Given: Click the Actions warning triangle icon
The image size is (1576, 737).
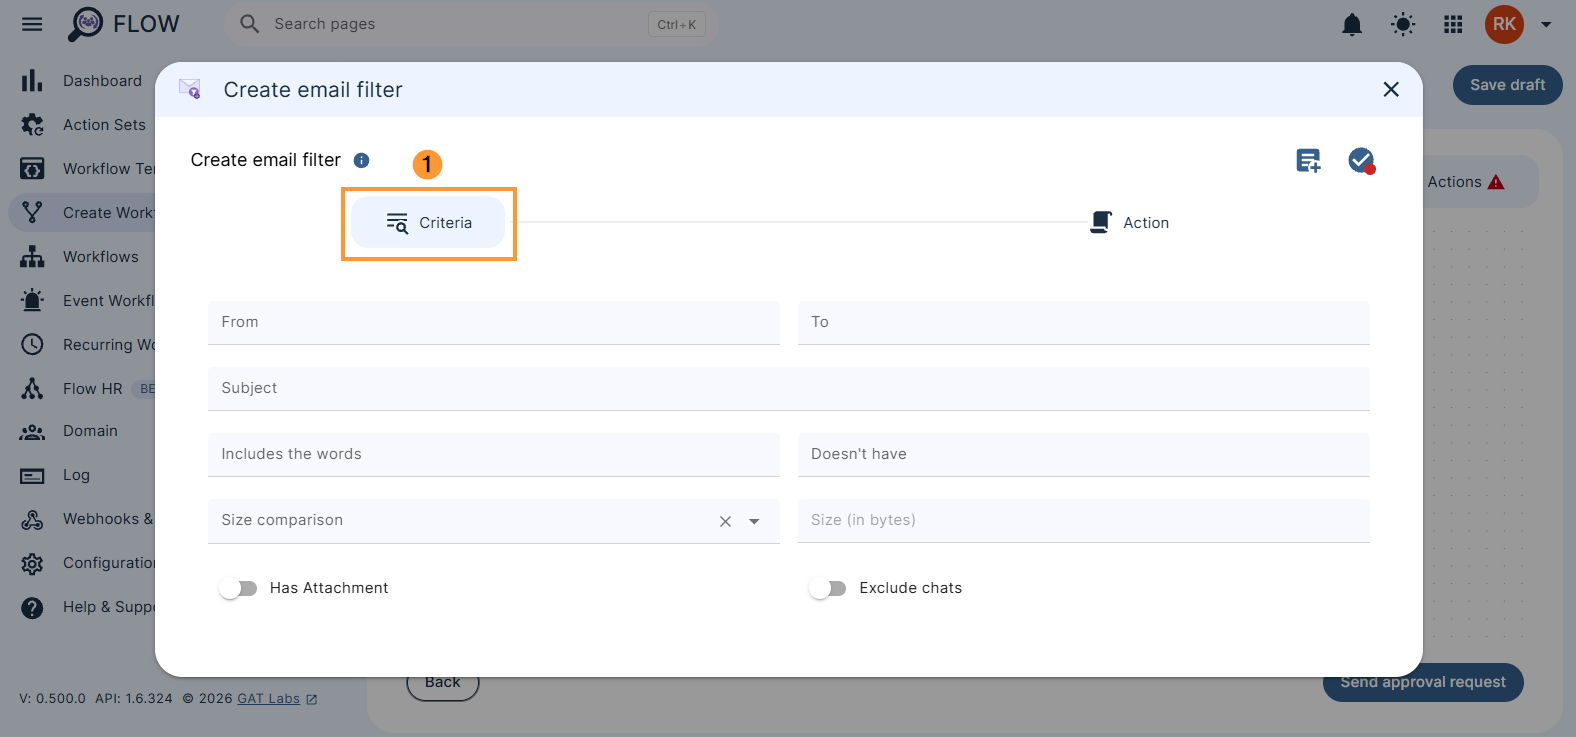Looking at the screenshot, I should point(1496,182).
